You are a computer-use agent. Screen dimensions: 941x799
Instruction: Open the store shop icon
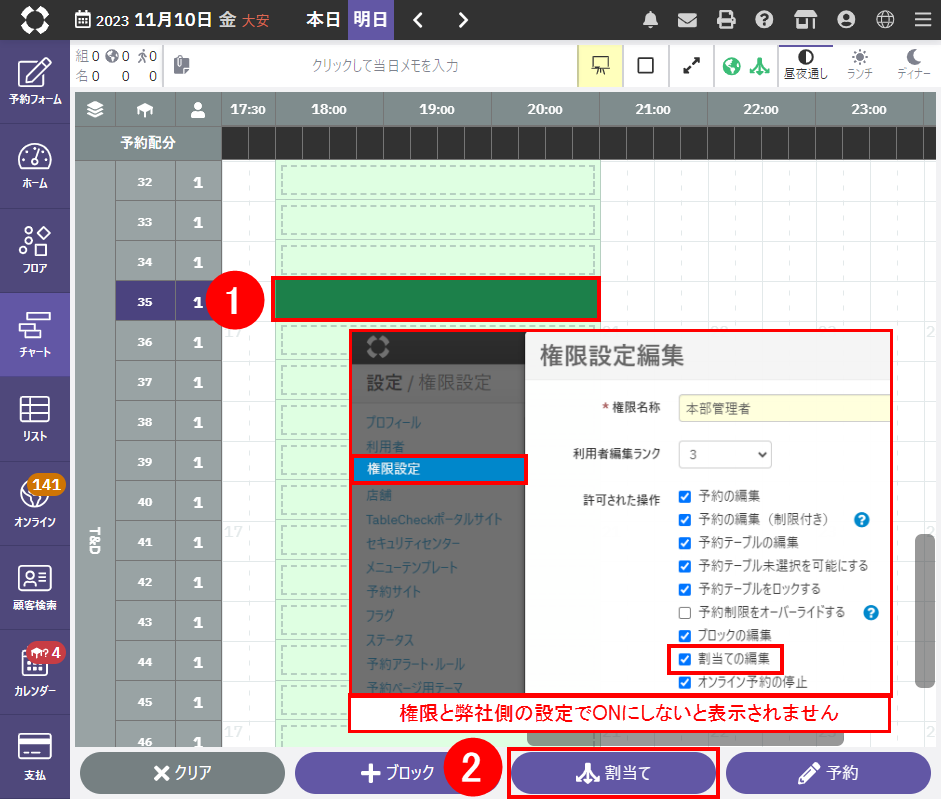pyautogui.click(x=805, y=20)
